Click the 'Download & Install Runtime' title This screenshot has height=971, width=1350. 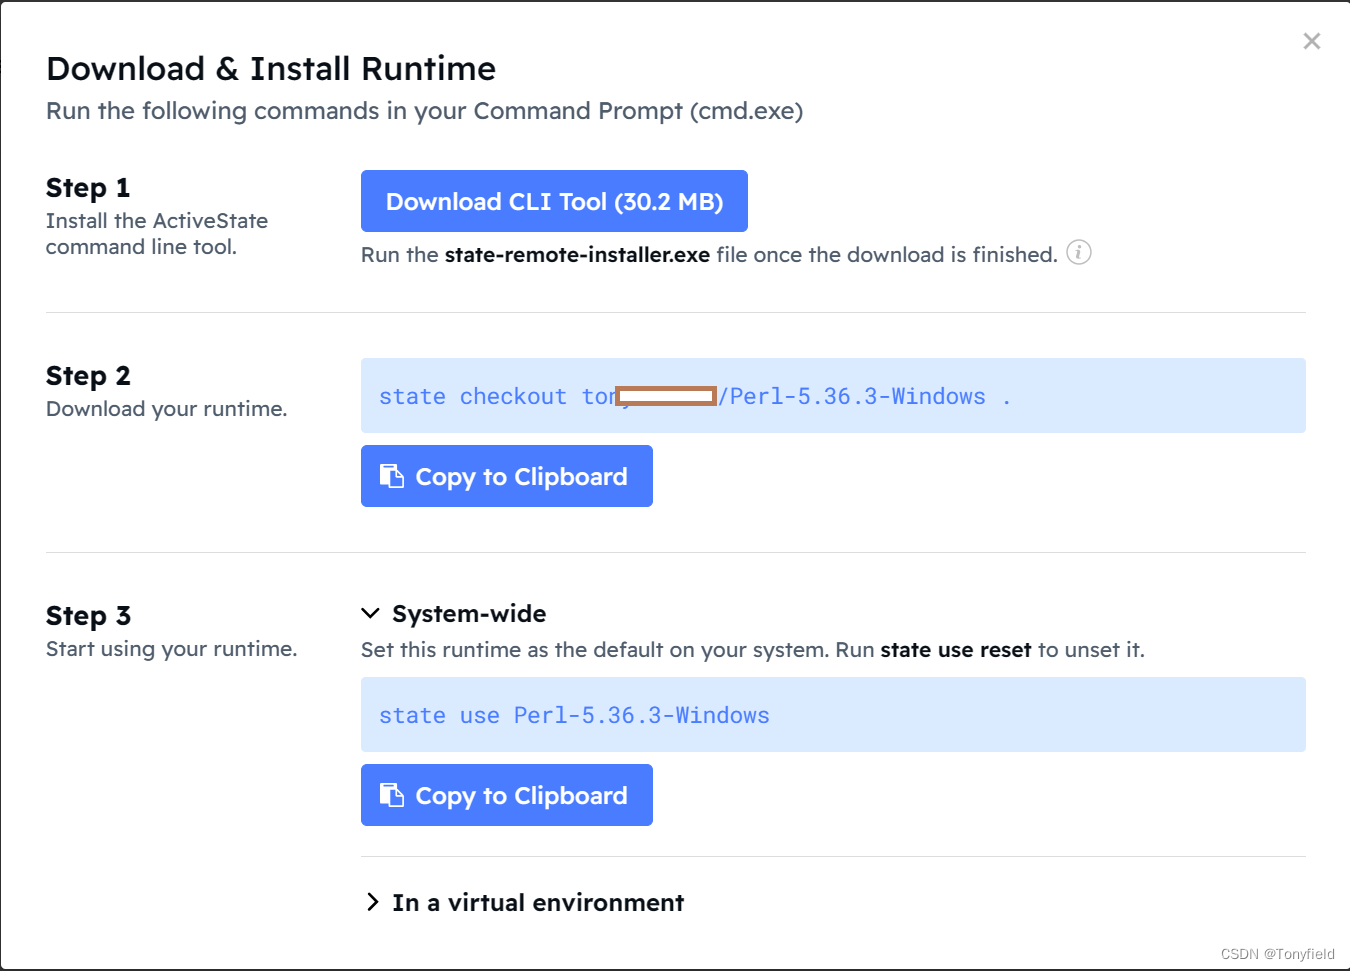[x=271, y=69]
